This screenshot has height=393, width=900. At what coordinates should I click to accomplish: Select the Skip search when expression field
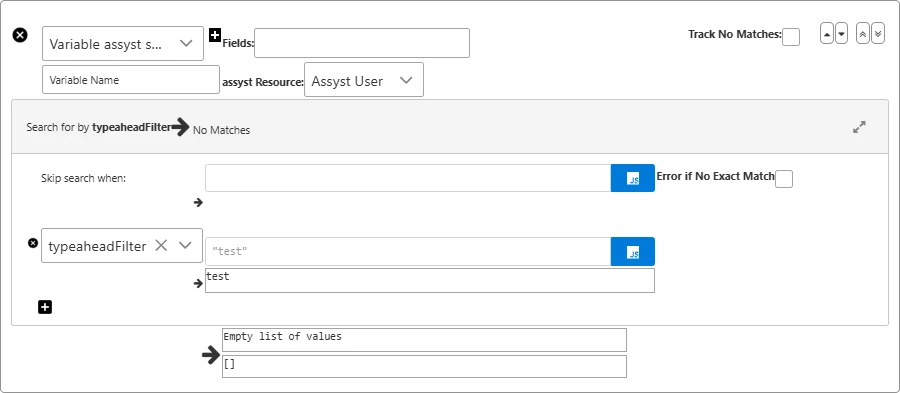click(x=408, y=178)
